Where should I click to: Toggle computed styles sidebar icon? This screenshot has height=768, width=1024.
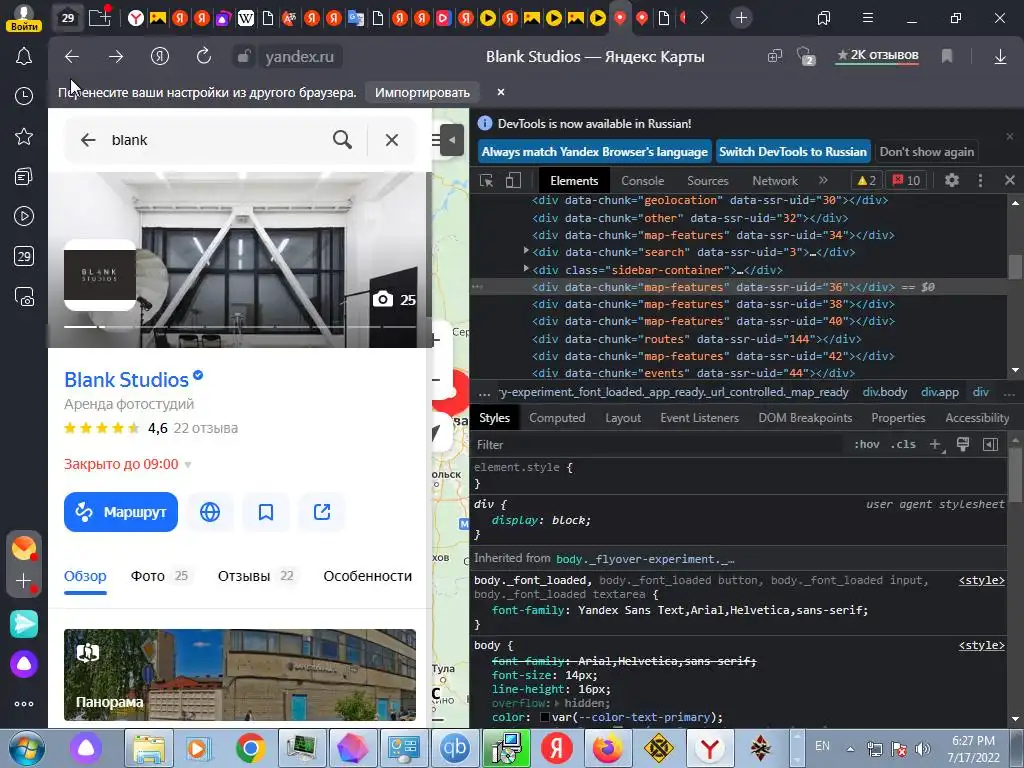click(x=990, y=445)
